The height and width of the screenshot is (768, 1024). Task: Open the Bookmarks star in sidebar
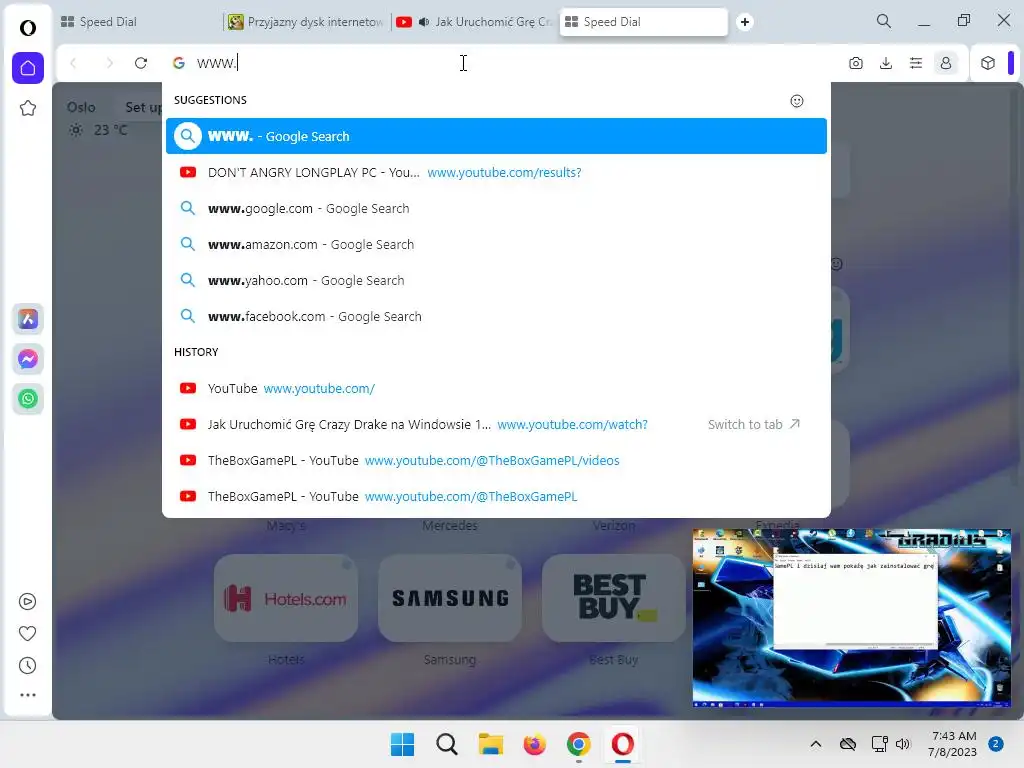tap(27, 108)
